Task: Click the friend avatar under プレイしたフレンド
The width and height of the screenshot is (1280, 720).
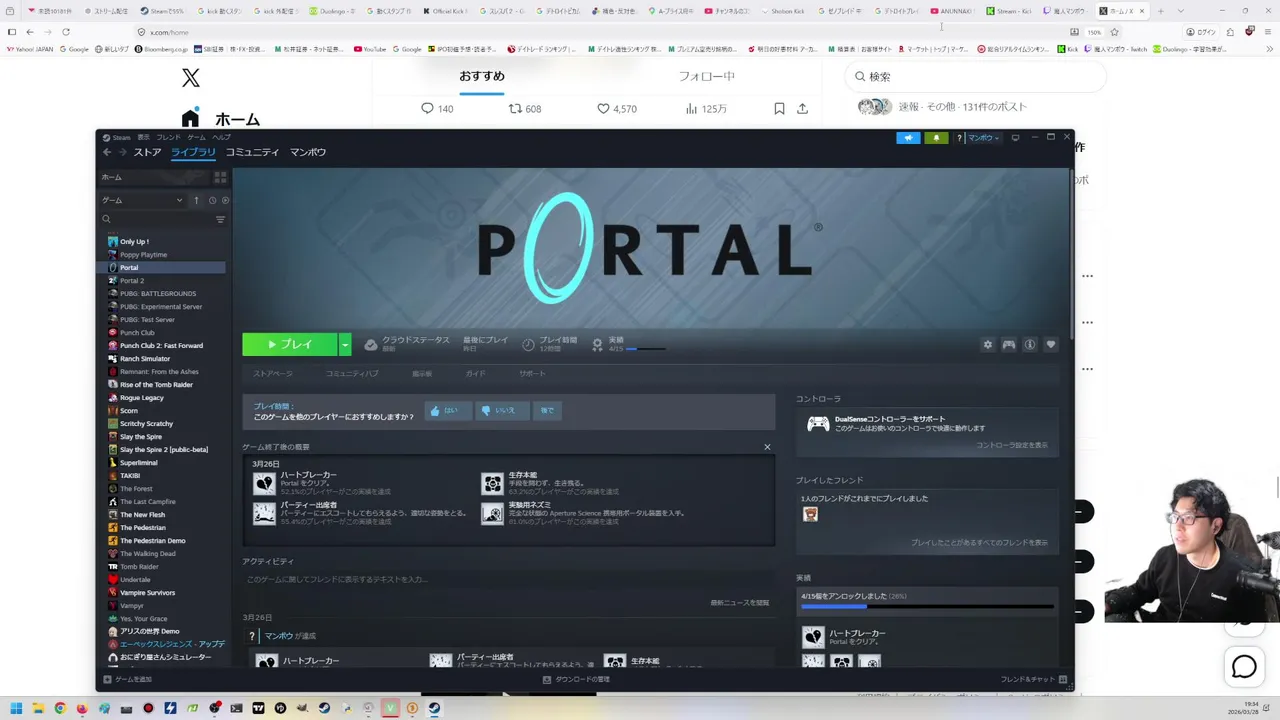Action: pos(810,514)
